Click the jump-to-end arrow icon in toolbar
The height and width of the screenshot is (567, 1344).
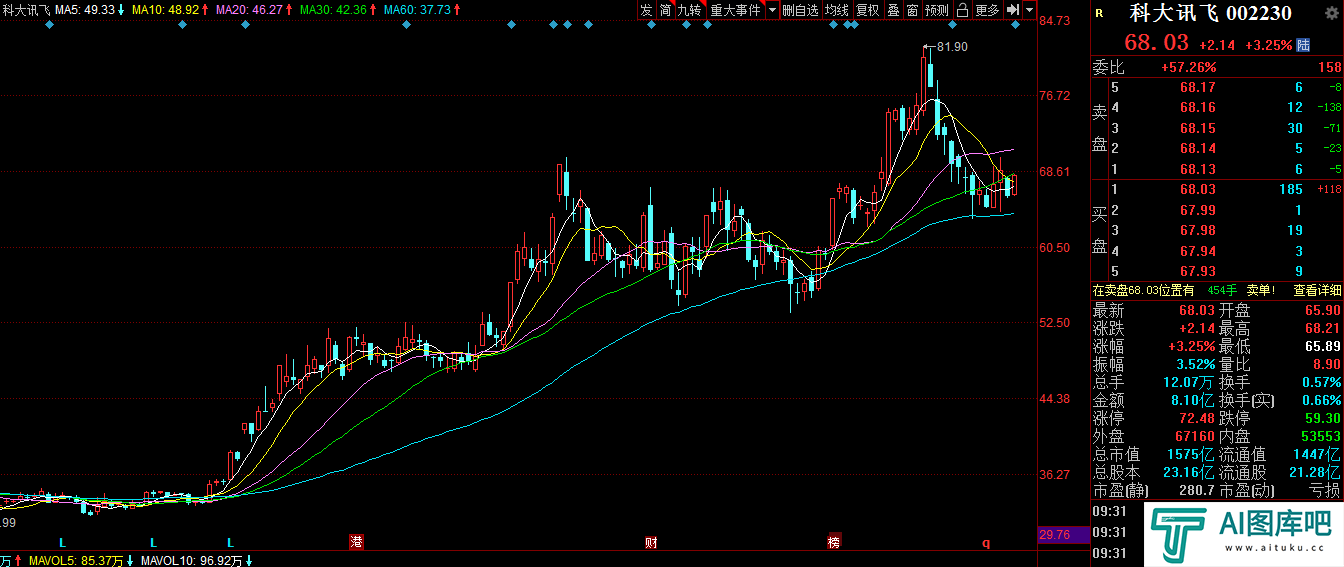[x=1013, y=10]
